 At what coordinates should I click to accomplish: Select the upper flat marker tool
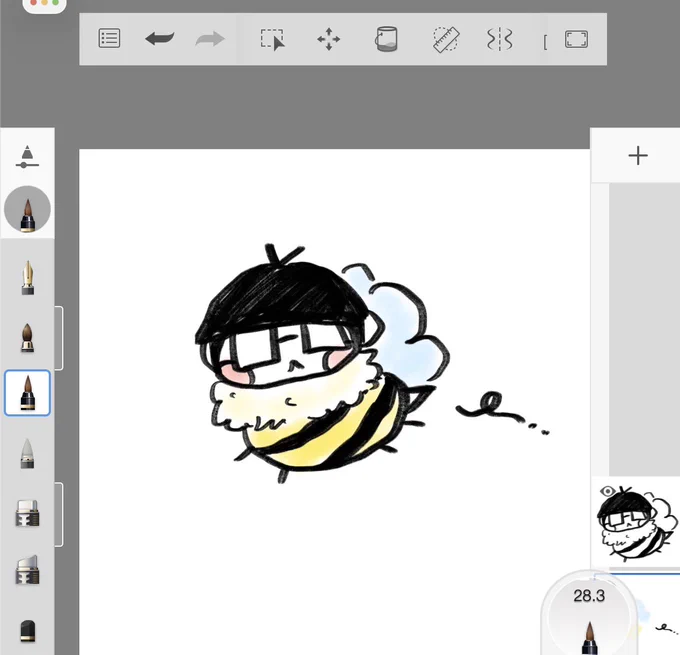point(27,513)
